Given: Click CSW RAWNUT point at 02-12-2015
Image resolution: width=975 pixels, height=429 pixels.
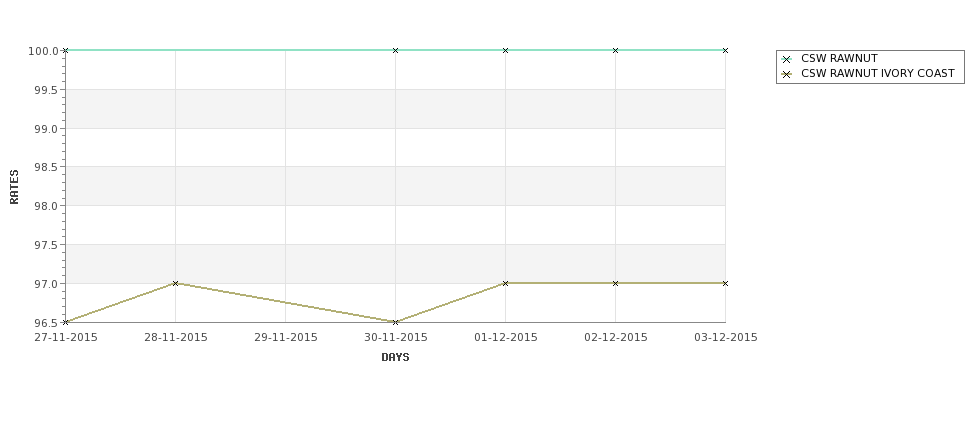Looking at the screenshot, I should [x=616, y=50].
